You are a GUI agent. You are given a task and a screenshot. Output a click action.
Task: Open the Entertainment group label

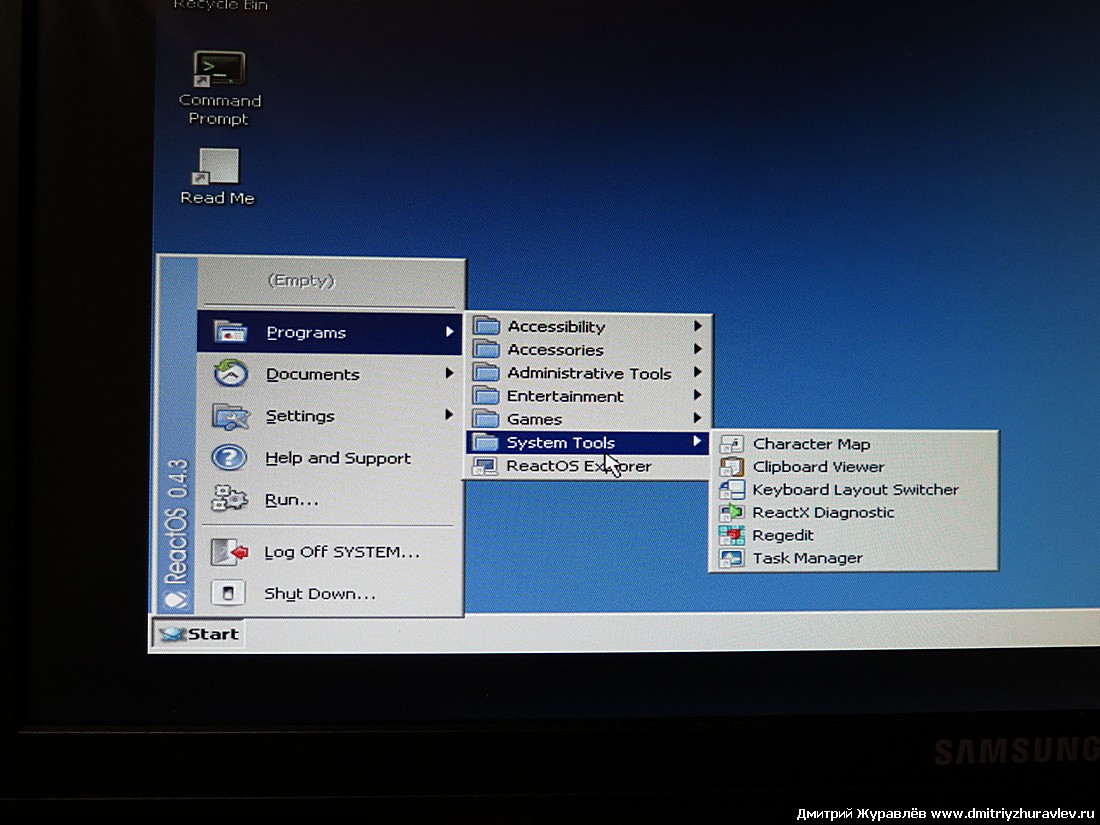(565, 396)
